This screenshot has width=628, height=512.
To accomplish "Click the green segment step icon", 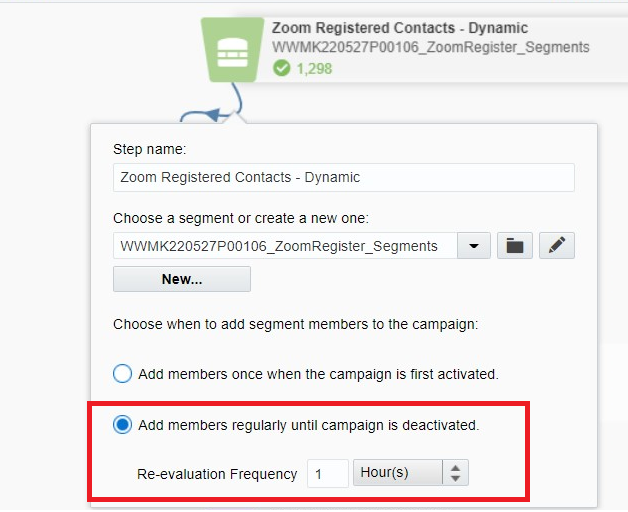I will coord(232,48).
